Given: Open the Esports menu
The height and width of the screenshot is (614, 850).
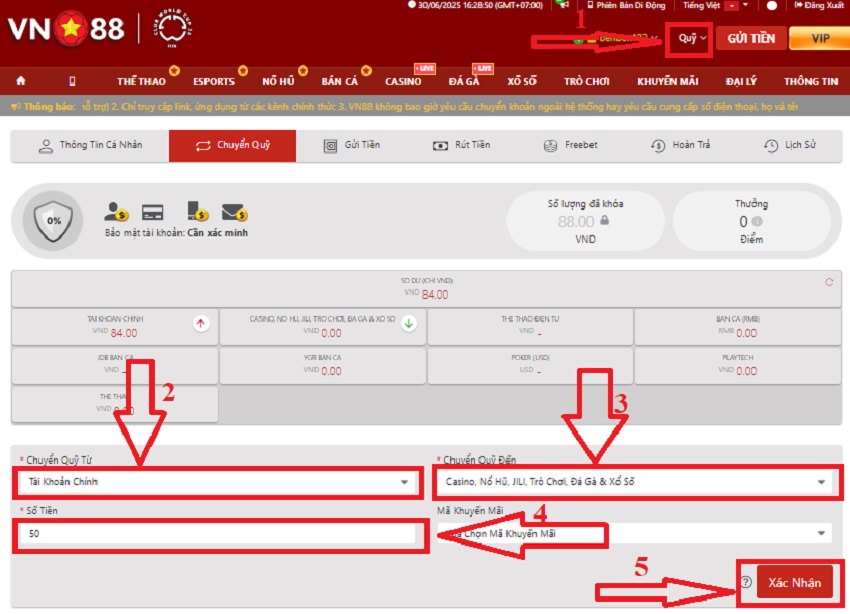Looking at the screenshot, I should point(214,81).
